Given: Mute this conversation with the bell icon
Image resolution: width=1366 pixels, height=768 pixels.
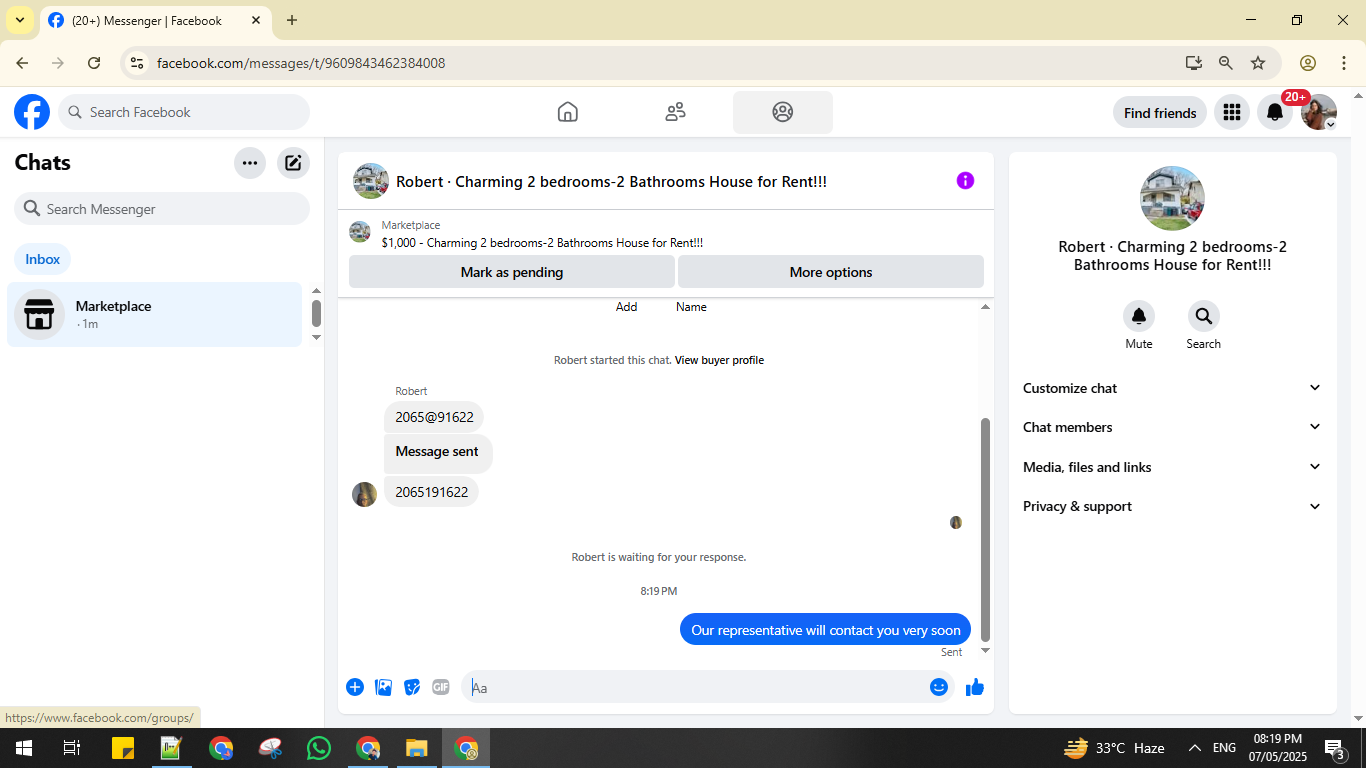Looking at the screenshot, I should pyautogui.click(x=1139, y=316).
